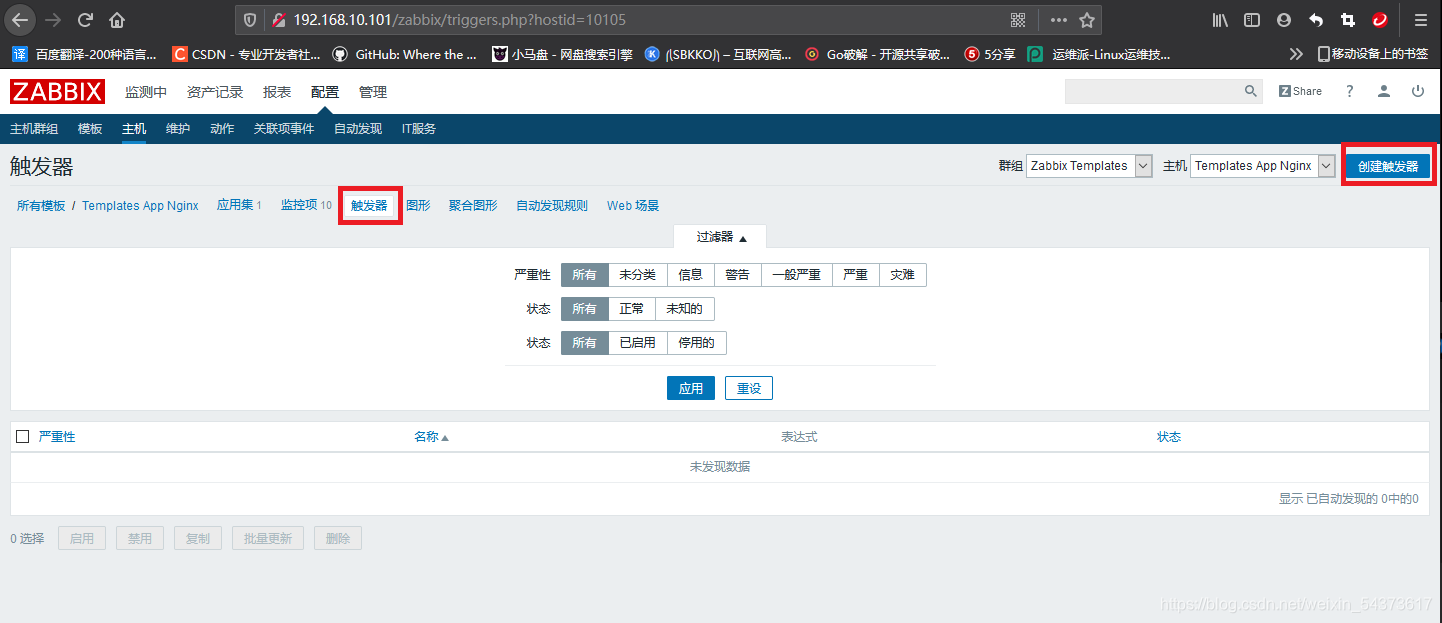Viewport: 1442px width, 623px height.
Task: Open the 小马盘 bookmark
Action: tap(562, 54)
